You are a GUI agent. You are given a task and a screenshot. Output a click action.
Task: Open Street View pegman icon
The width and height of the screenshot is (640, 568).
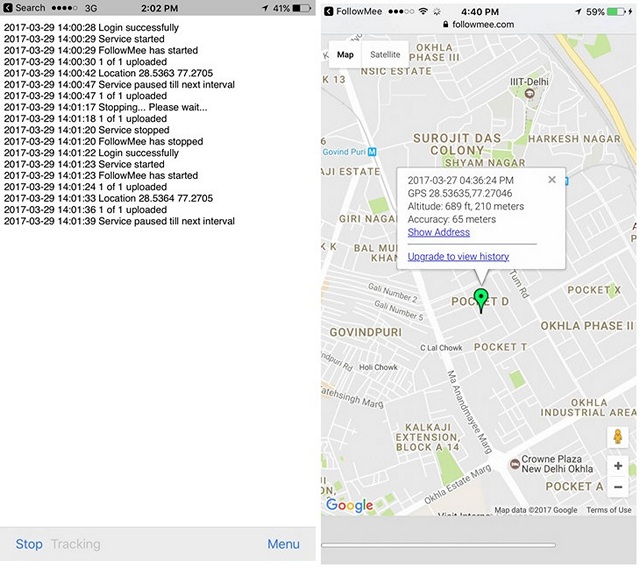pyautogui.click(x=618, y=437)
